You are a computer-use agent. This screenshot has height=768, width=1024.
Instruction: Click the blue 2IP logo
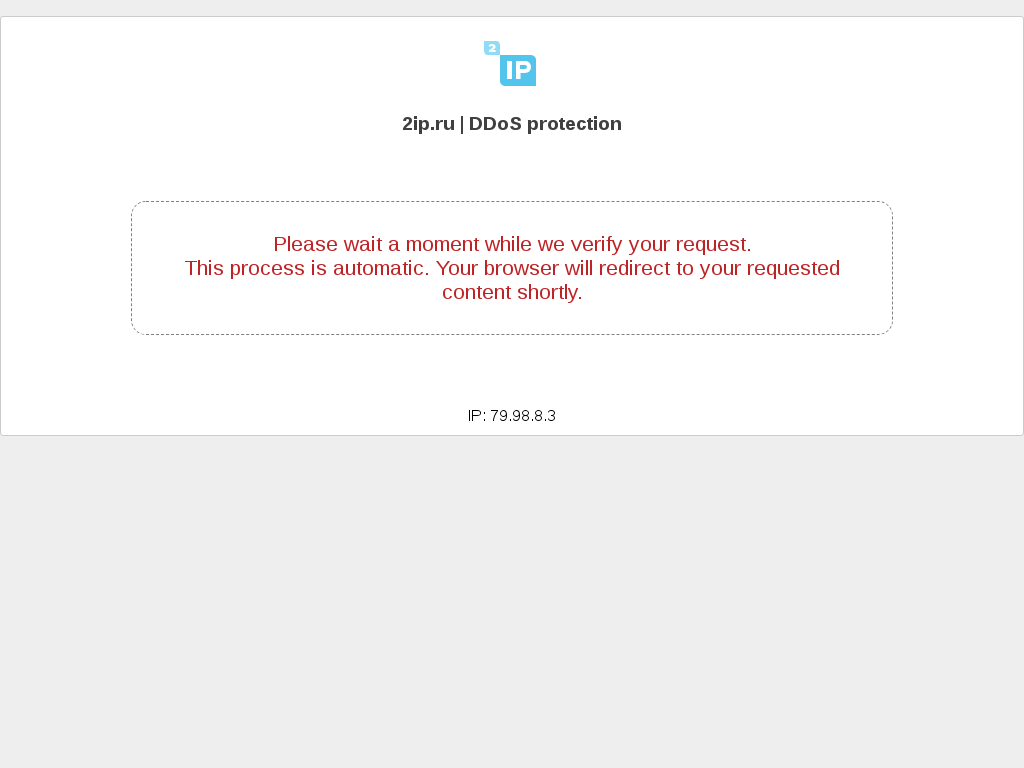click(510, 63)
